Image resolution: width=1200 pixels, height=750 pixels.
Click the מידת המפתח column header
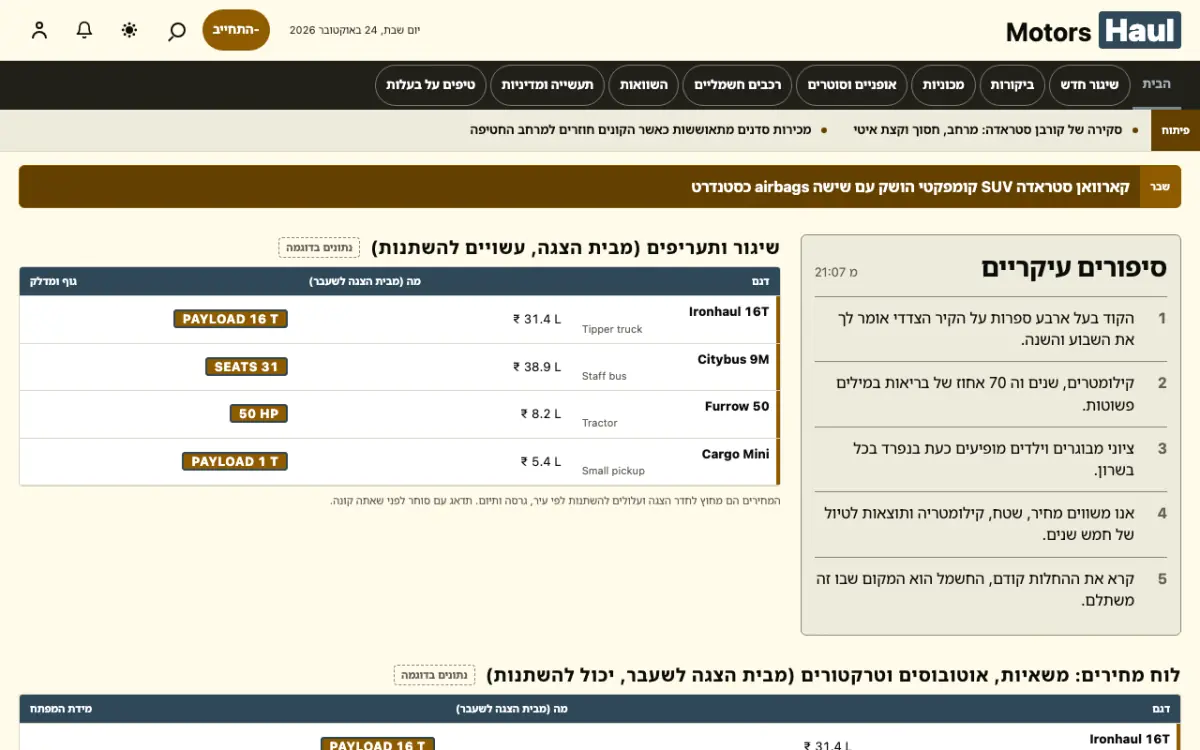pos(61,708)
